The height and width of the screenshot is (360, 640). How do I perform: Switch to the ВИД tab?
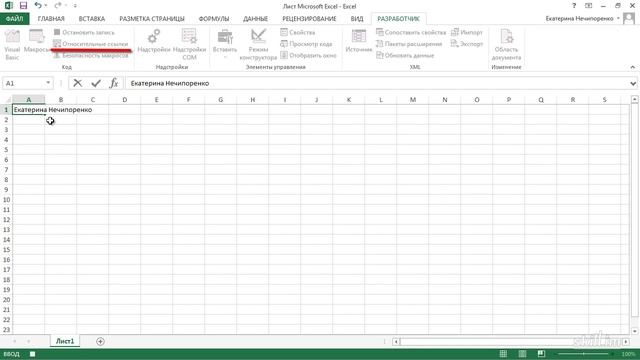(357, 19)
